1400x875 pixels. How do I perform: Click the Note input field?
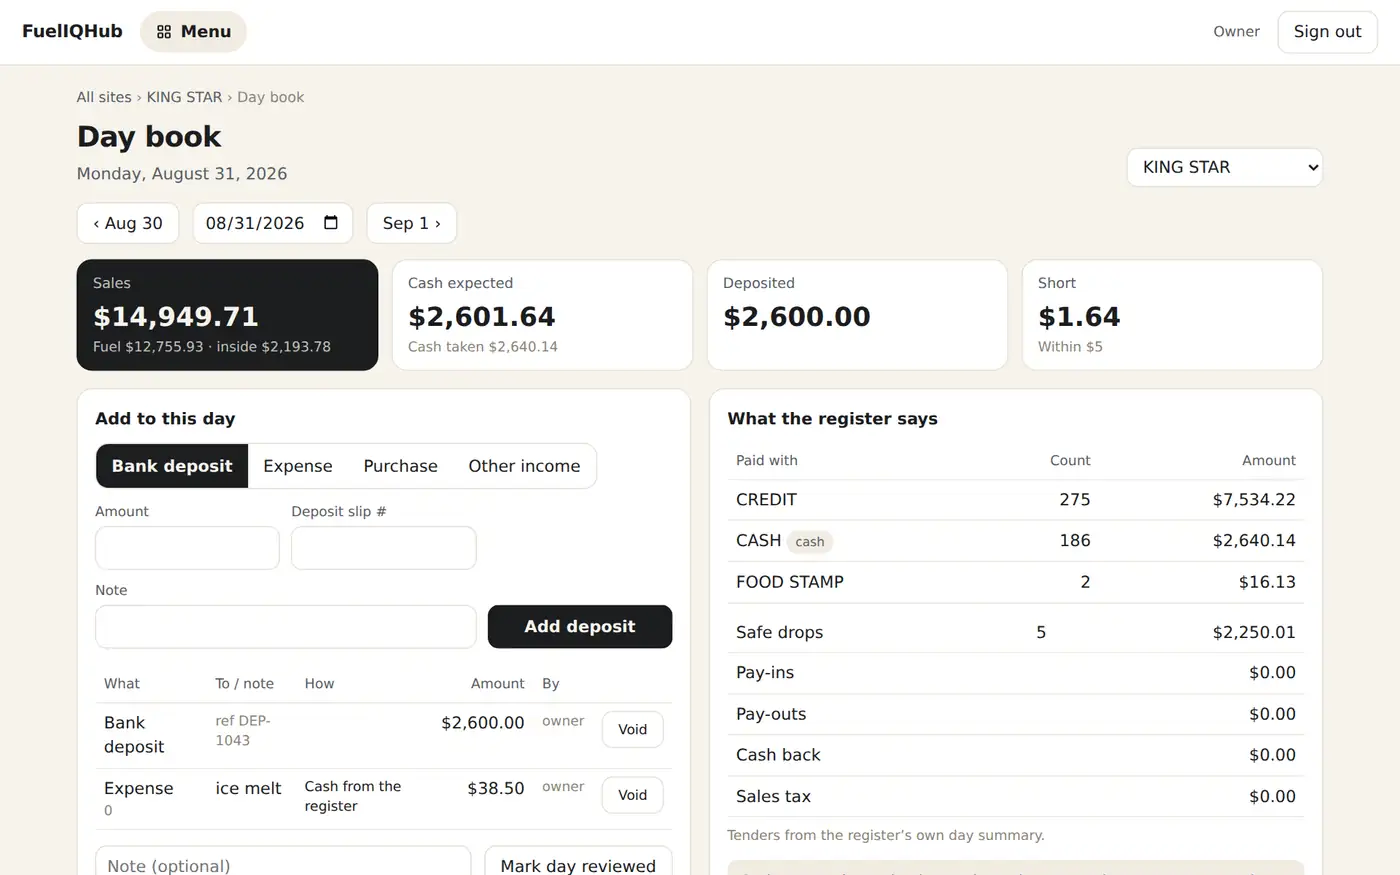[285, 627]
